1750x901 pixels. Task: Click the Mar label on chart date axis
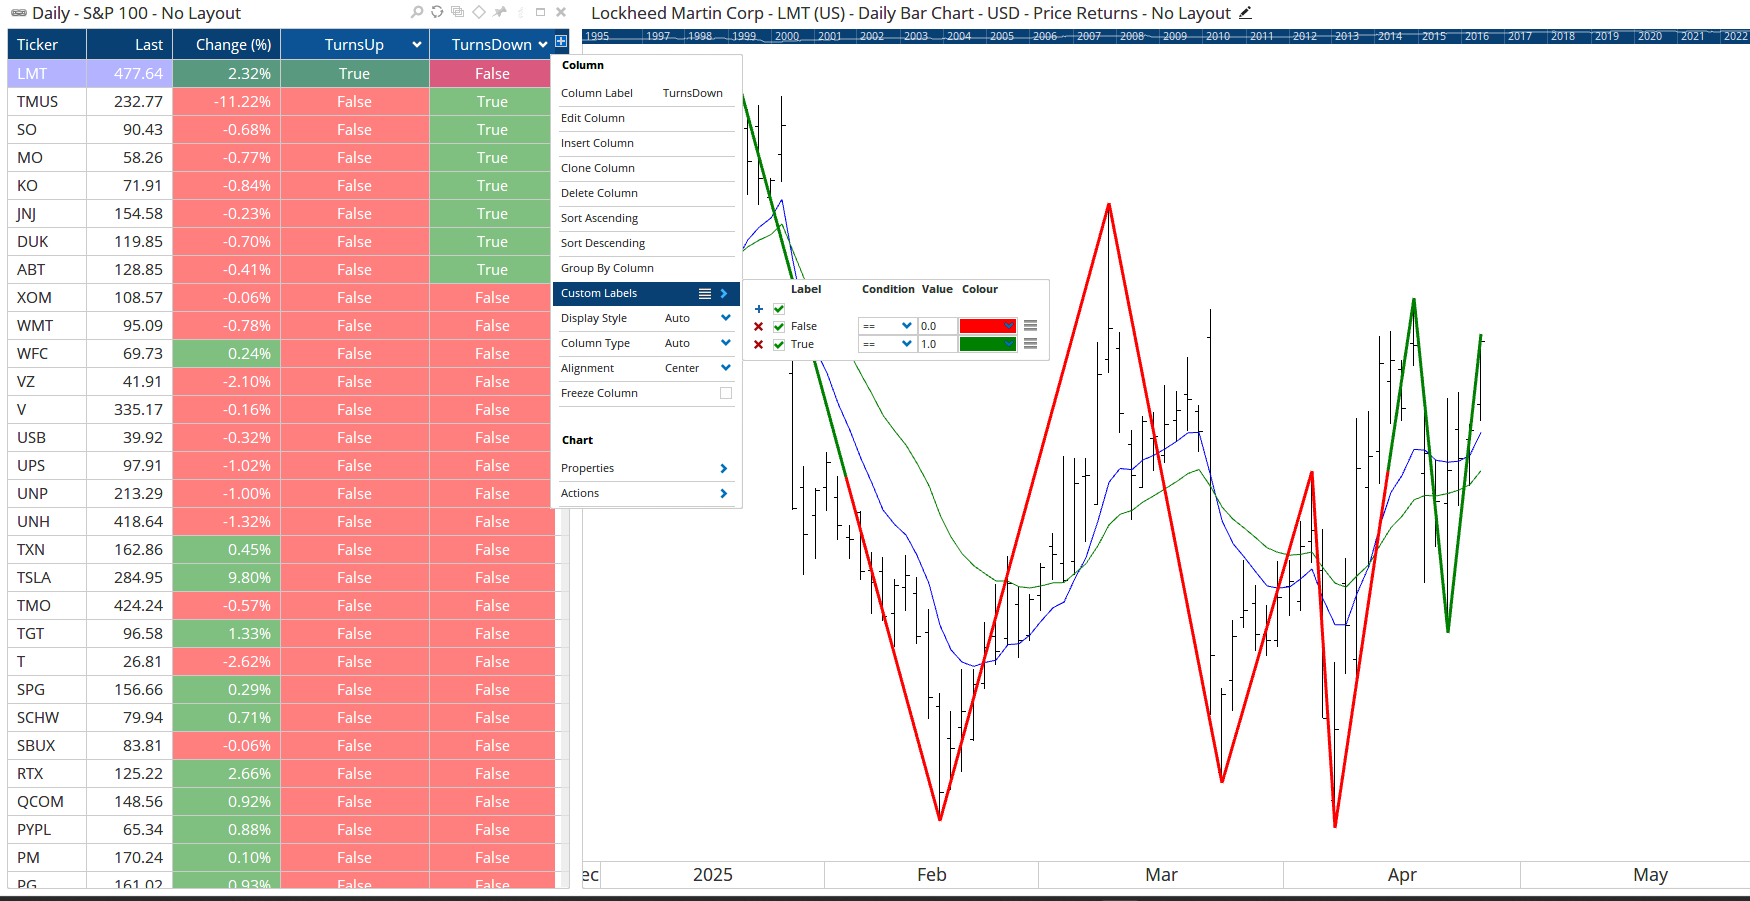[x=1161, y=875]
